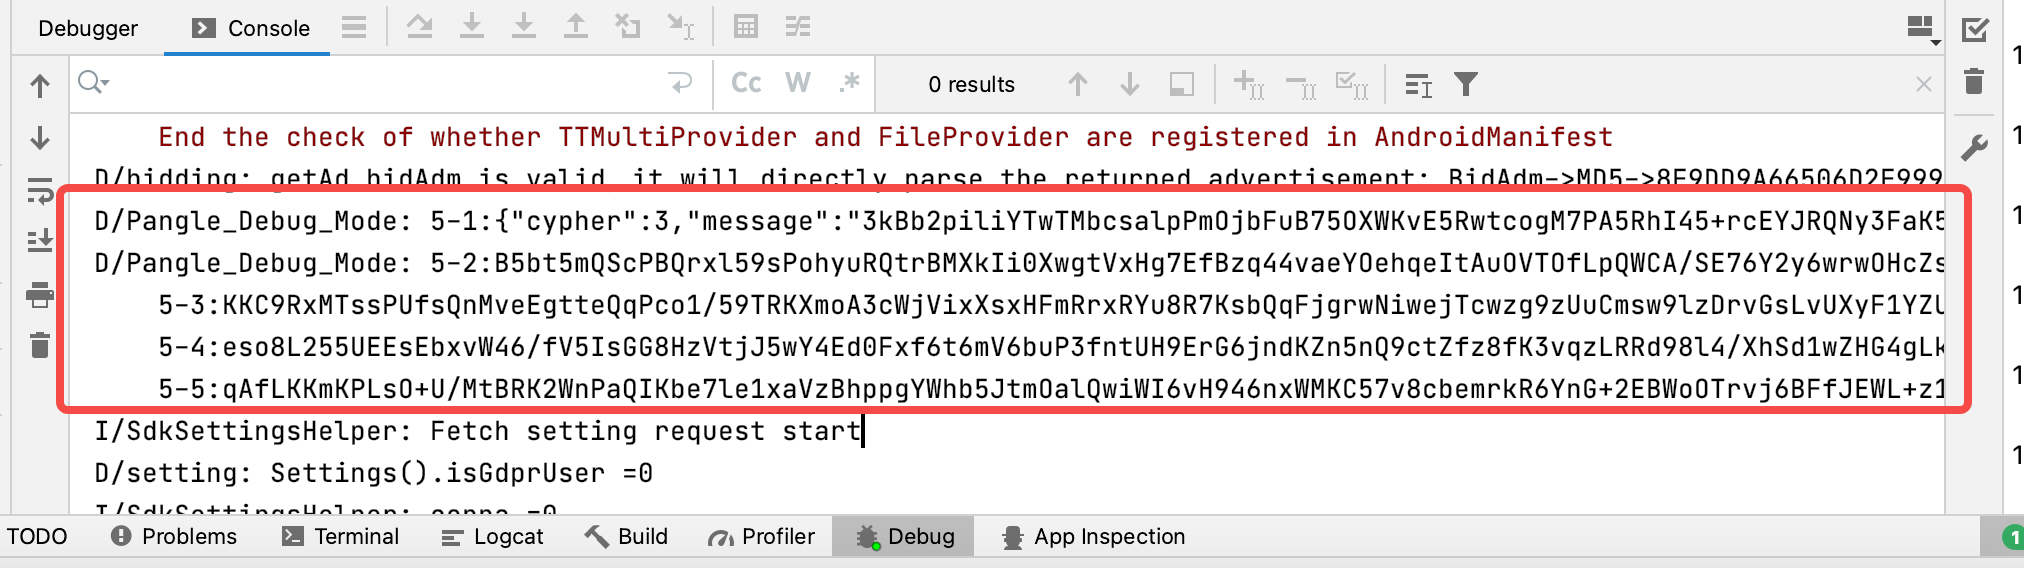Screen dimensions: 2024x568
Task: Toggle Words (W) search option
Action: coord(798,84)
